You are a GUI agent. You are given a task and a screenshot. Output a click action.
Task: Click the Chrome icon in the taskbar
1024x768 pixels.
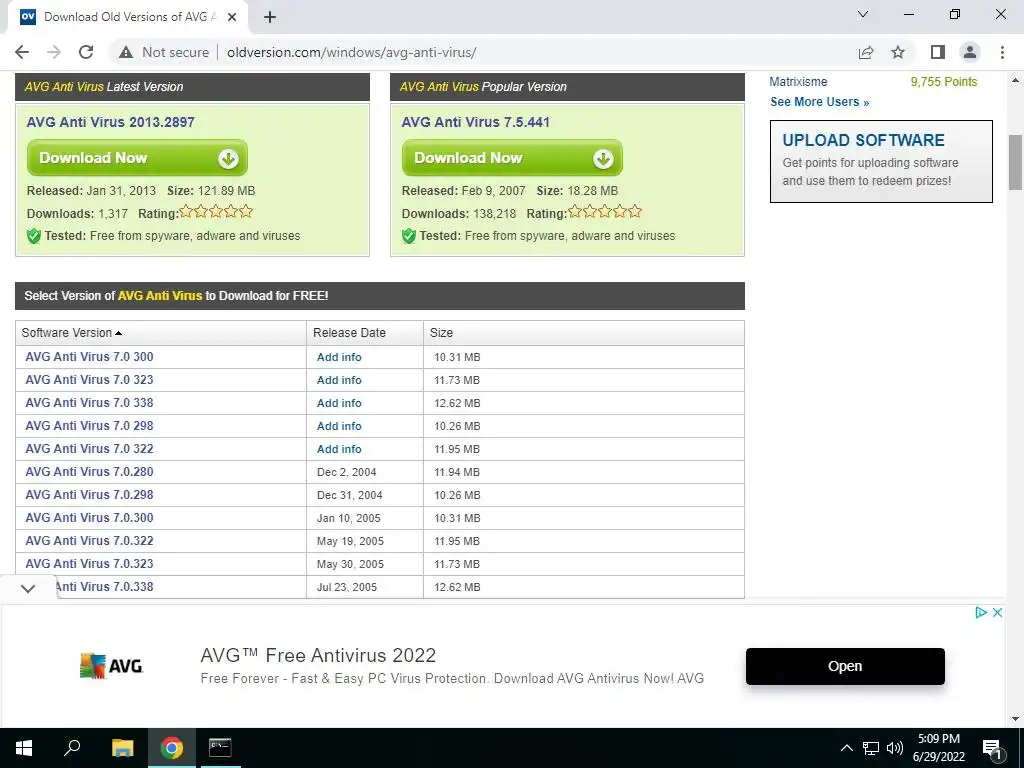(x=172, y=748)
